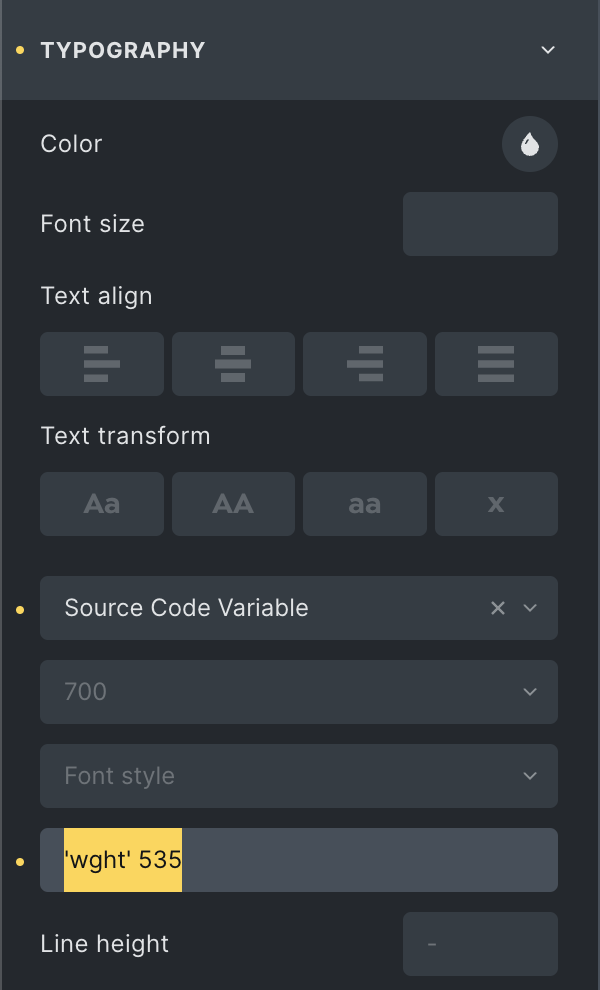Open the typography color picker
600x990 pixels.
click(x=529, y=145)
